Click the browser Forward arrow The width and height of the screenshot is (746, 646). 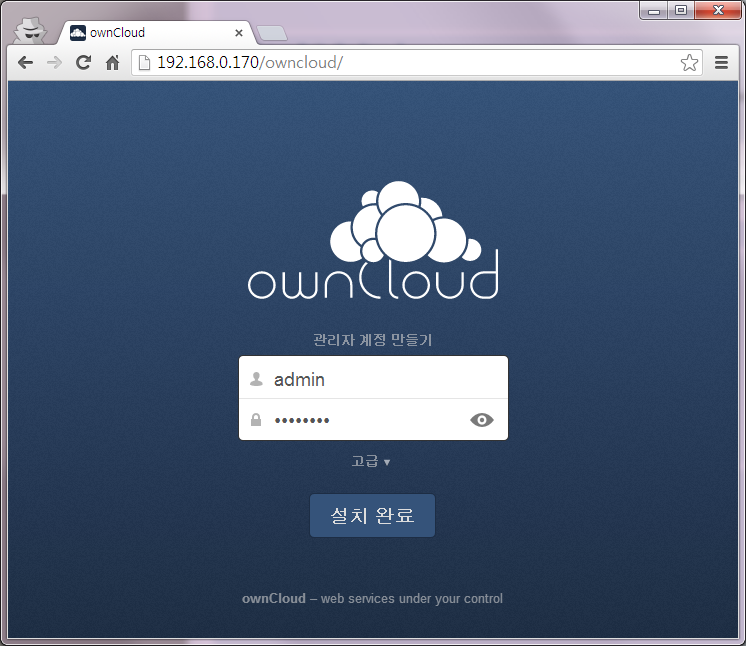[54, 63]
